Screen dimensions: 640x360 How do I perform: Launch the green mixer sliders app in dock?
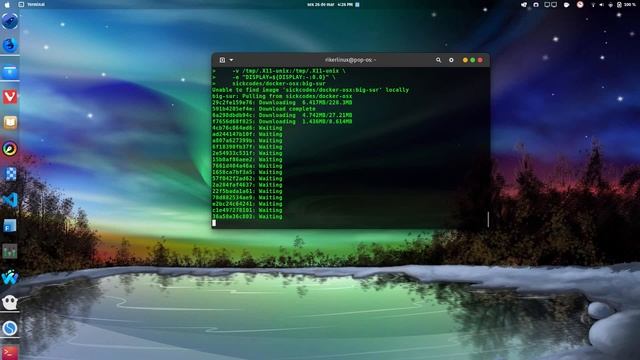click(10, 251)
